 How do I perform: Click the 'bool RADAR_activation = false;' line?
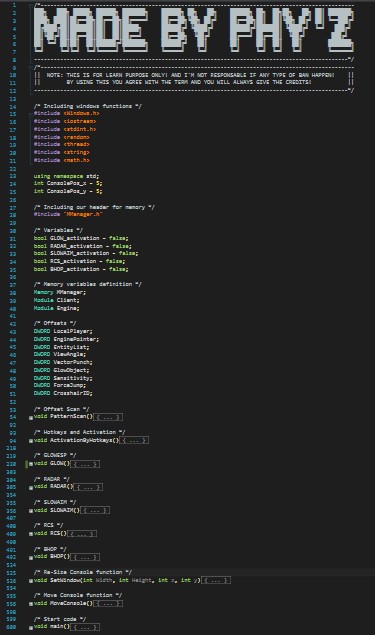coord(83,246)
